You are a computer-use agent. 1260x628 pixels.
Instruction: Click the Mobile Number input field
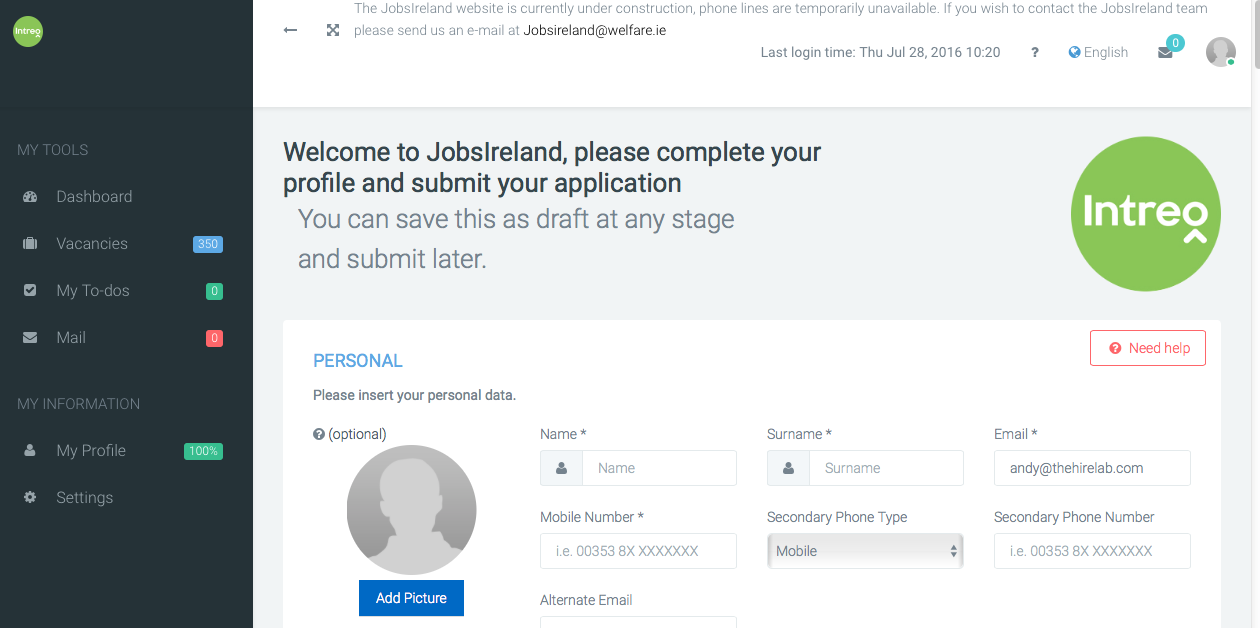pyautogui.click(x=638, y=551)
